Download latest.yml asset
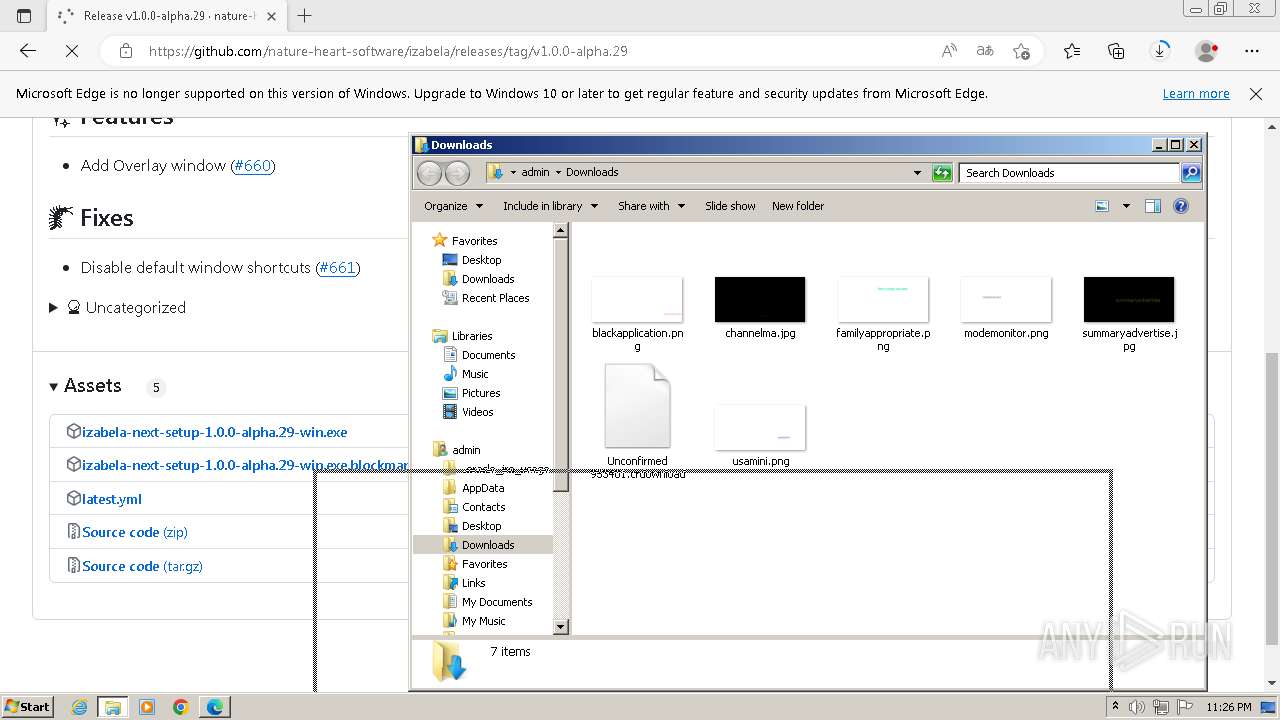1280x720 pixels. [x=111, y=499]
